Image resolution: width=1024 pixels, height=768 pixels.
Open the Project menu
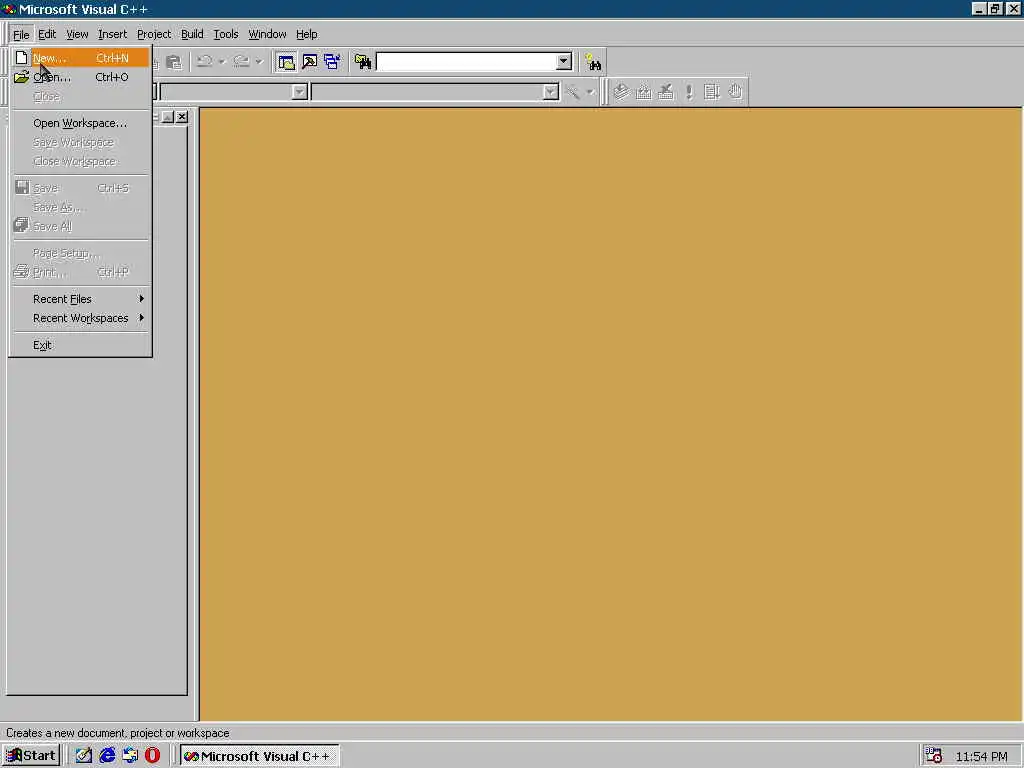point(153,34)
